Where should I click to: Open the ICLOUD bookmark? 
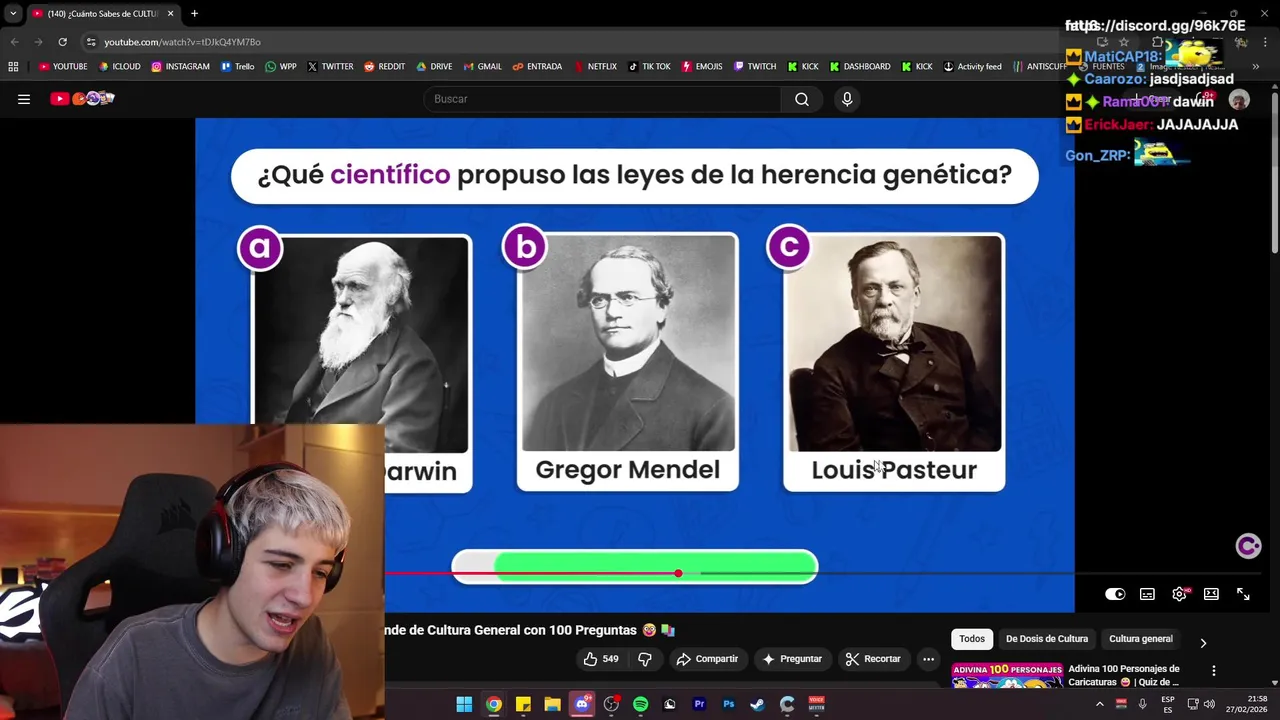119,67
